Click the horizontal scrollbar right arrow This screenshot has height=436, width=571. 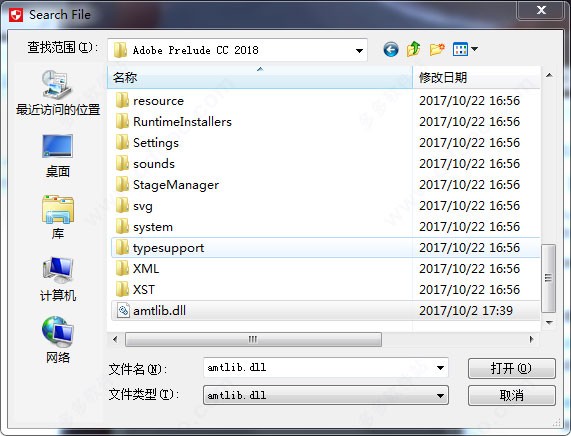[531, 339]
